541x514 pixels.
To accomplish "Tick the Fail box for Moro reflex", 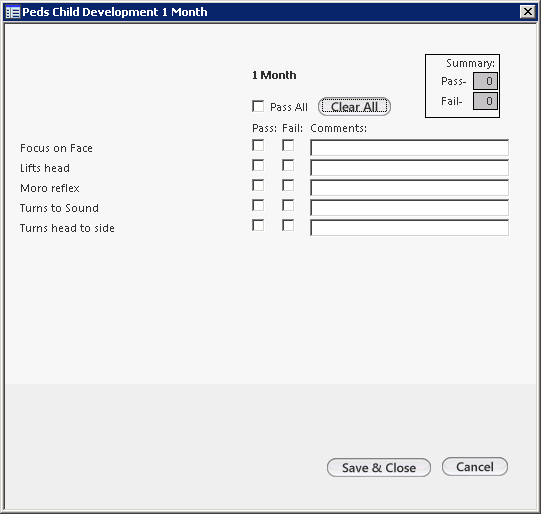I will (x=288, y=185).
